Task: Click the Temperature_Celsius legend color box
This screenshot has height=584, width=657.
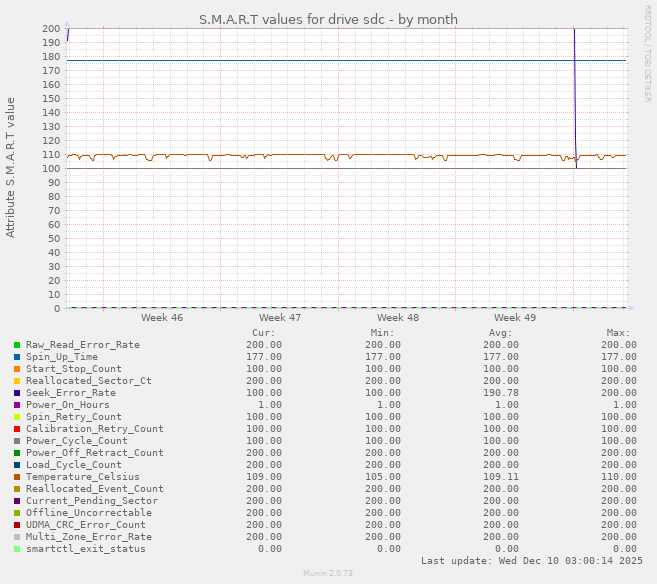Action: (17, 477)
